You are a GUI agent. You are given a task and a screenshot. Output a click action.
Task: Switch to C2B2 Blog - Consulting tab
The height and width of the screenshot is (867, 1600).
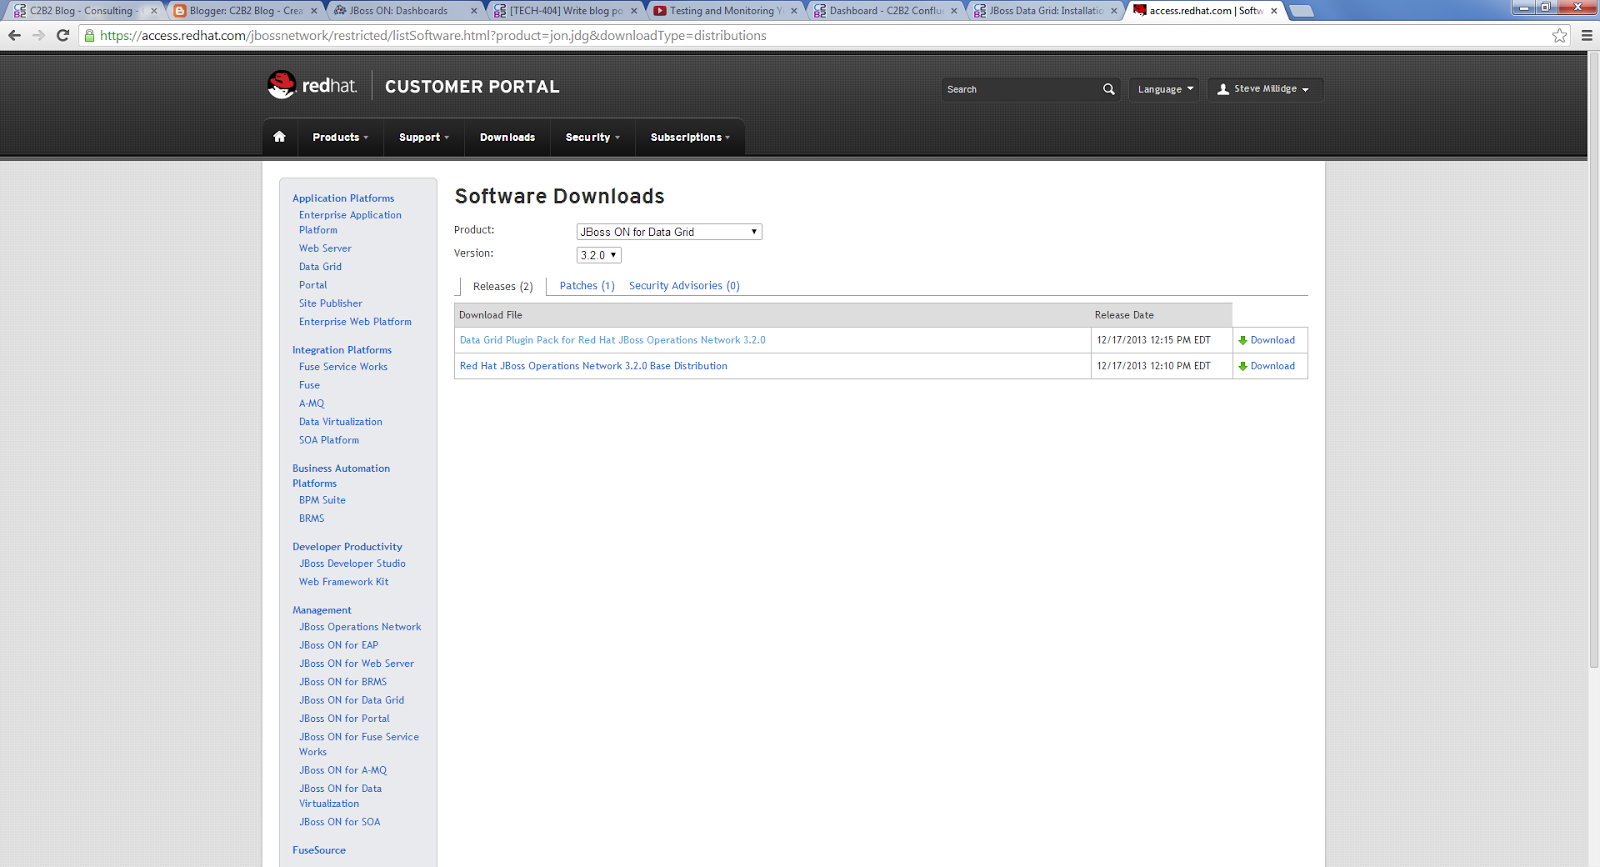tap(84, 11)
